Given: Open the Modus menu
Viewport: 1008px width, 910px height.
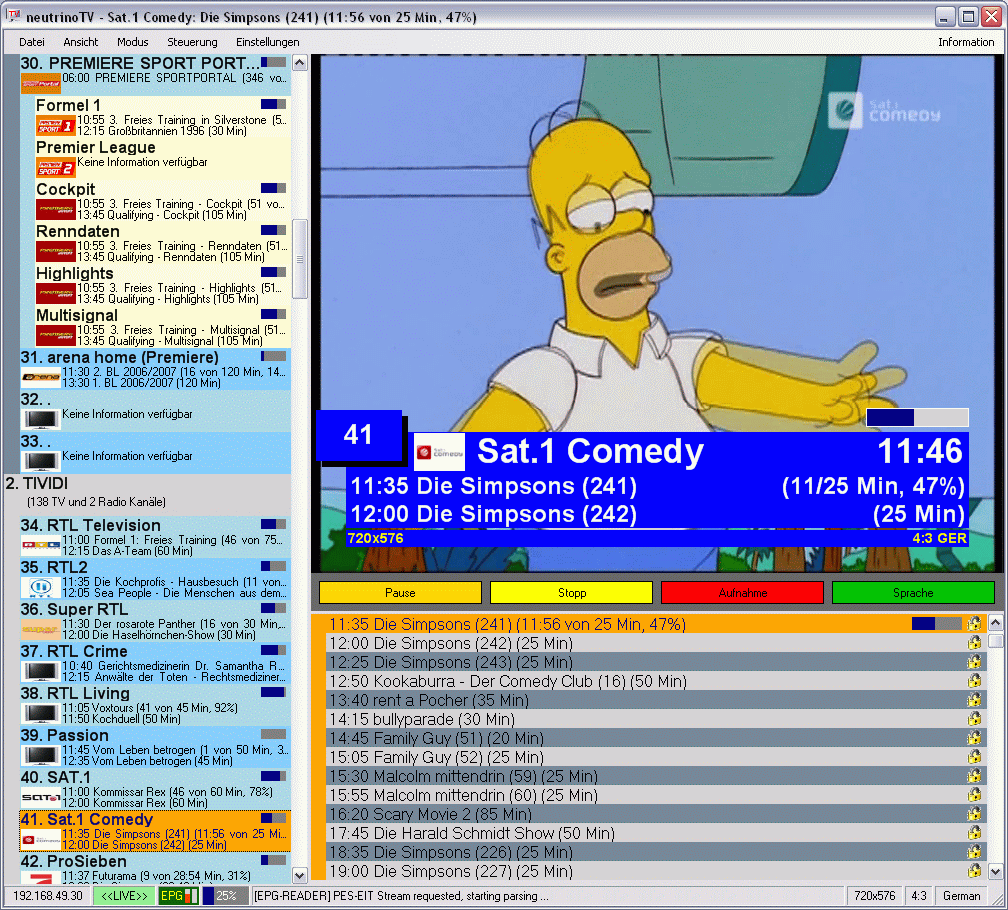Looking at the screenshot, I should tap(132, 42).
